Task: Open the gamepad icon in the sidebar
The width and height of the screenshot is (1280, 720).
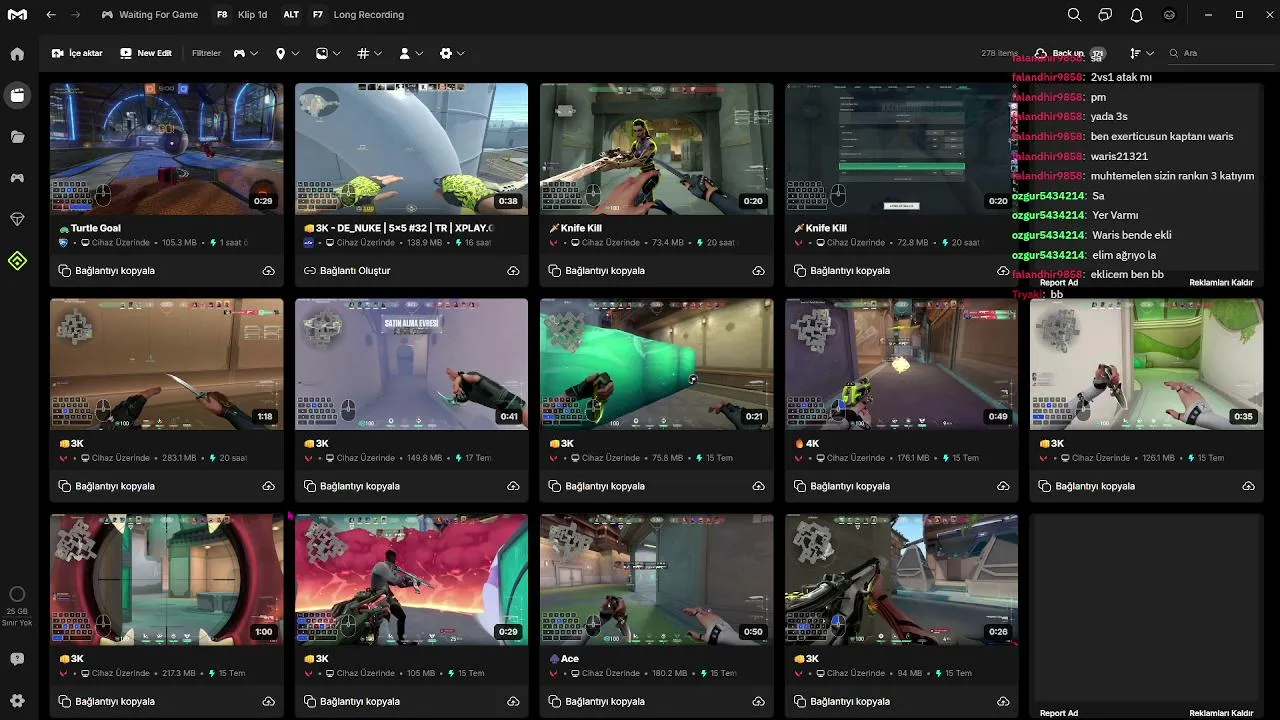Action: (x=17, y=178)
